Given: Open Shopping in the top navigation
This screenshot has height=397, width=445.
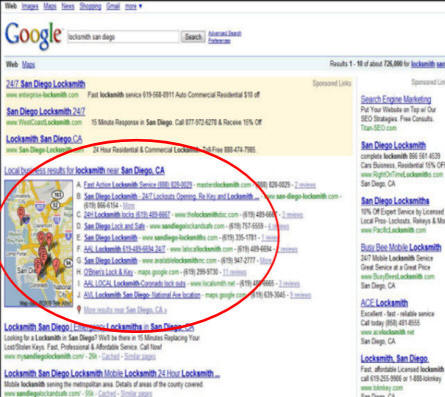Looking at the screenshot, I should [90, 6].
